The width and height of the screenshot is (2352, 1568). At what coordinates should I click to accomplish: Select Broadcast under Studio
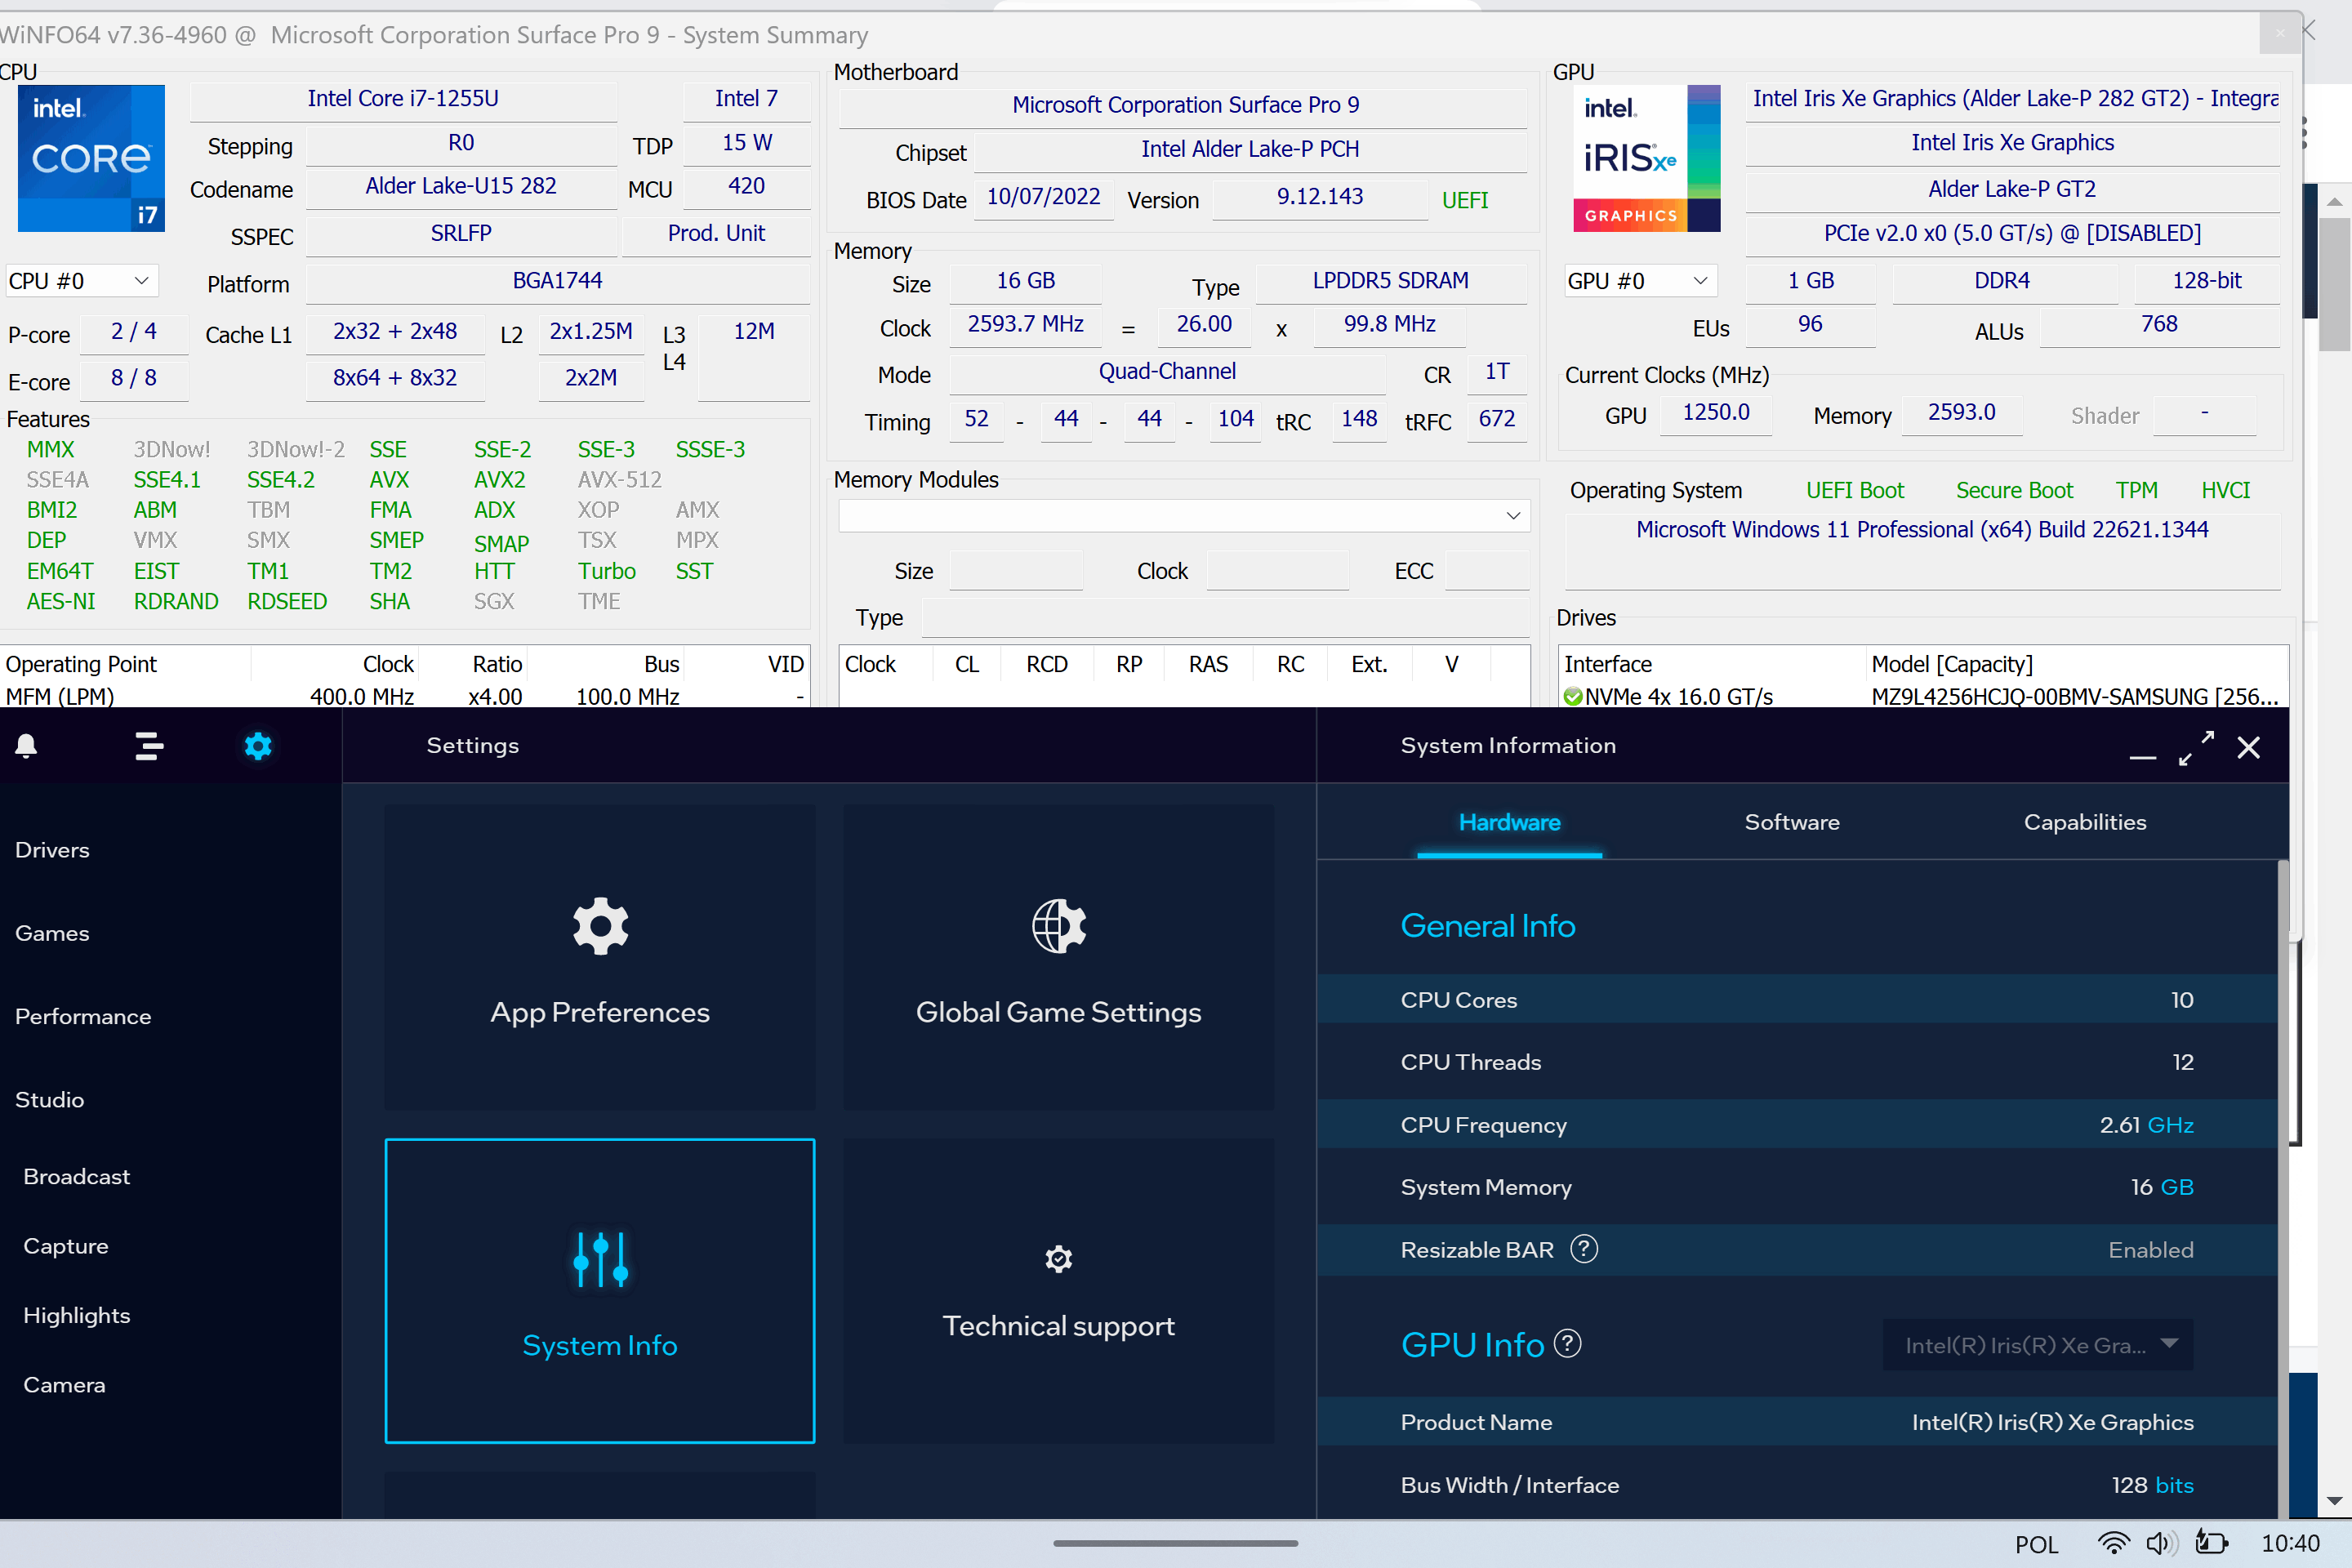[77, 1176]
